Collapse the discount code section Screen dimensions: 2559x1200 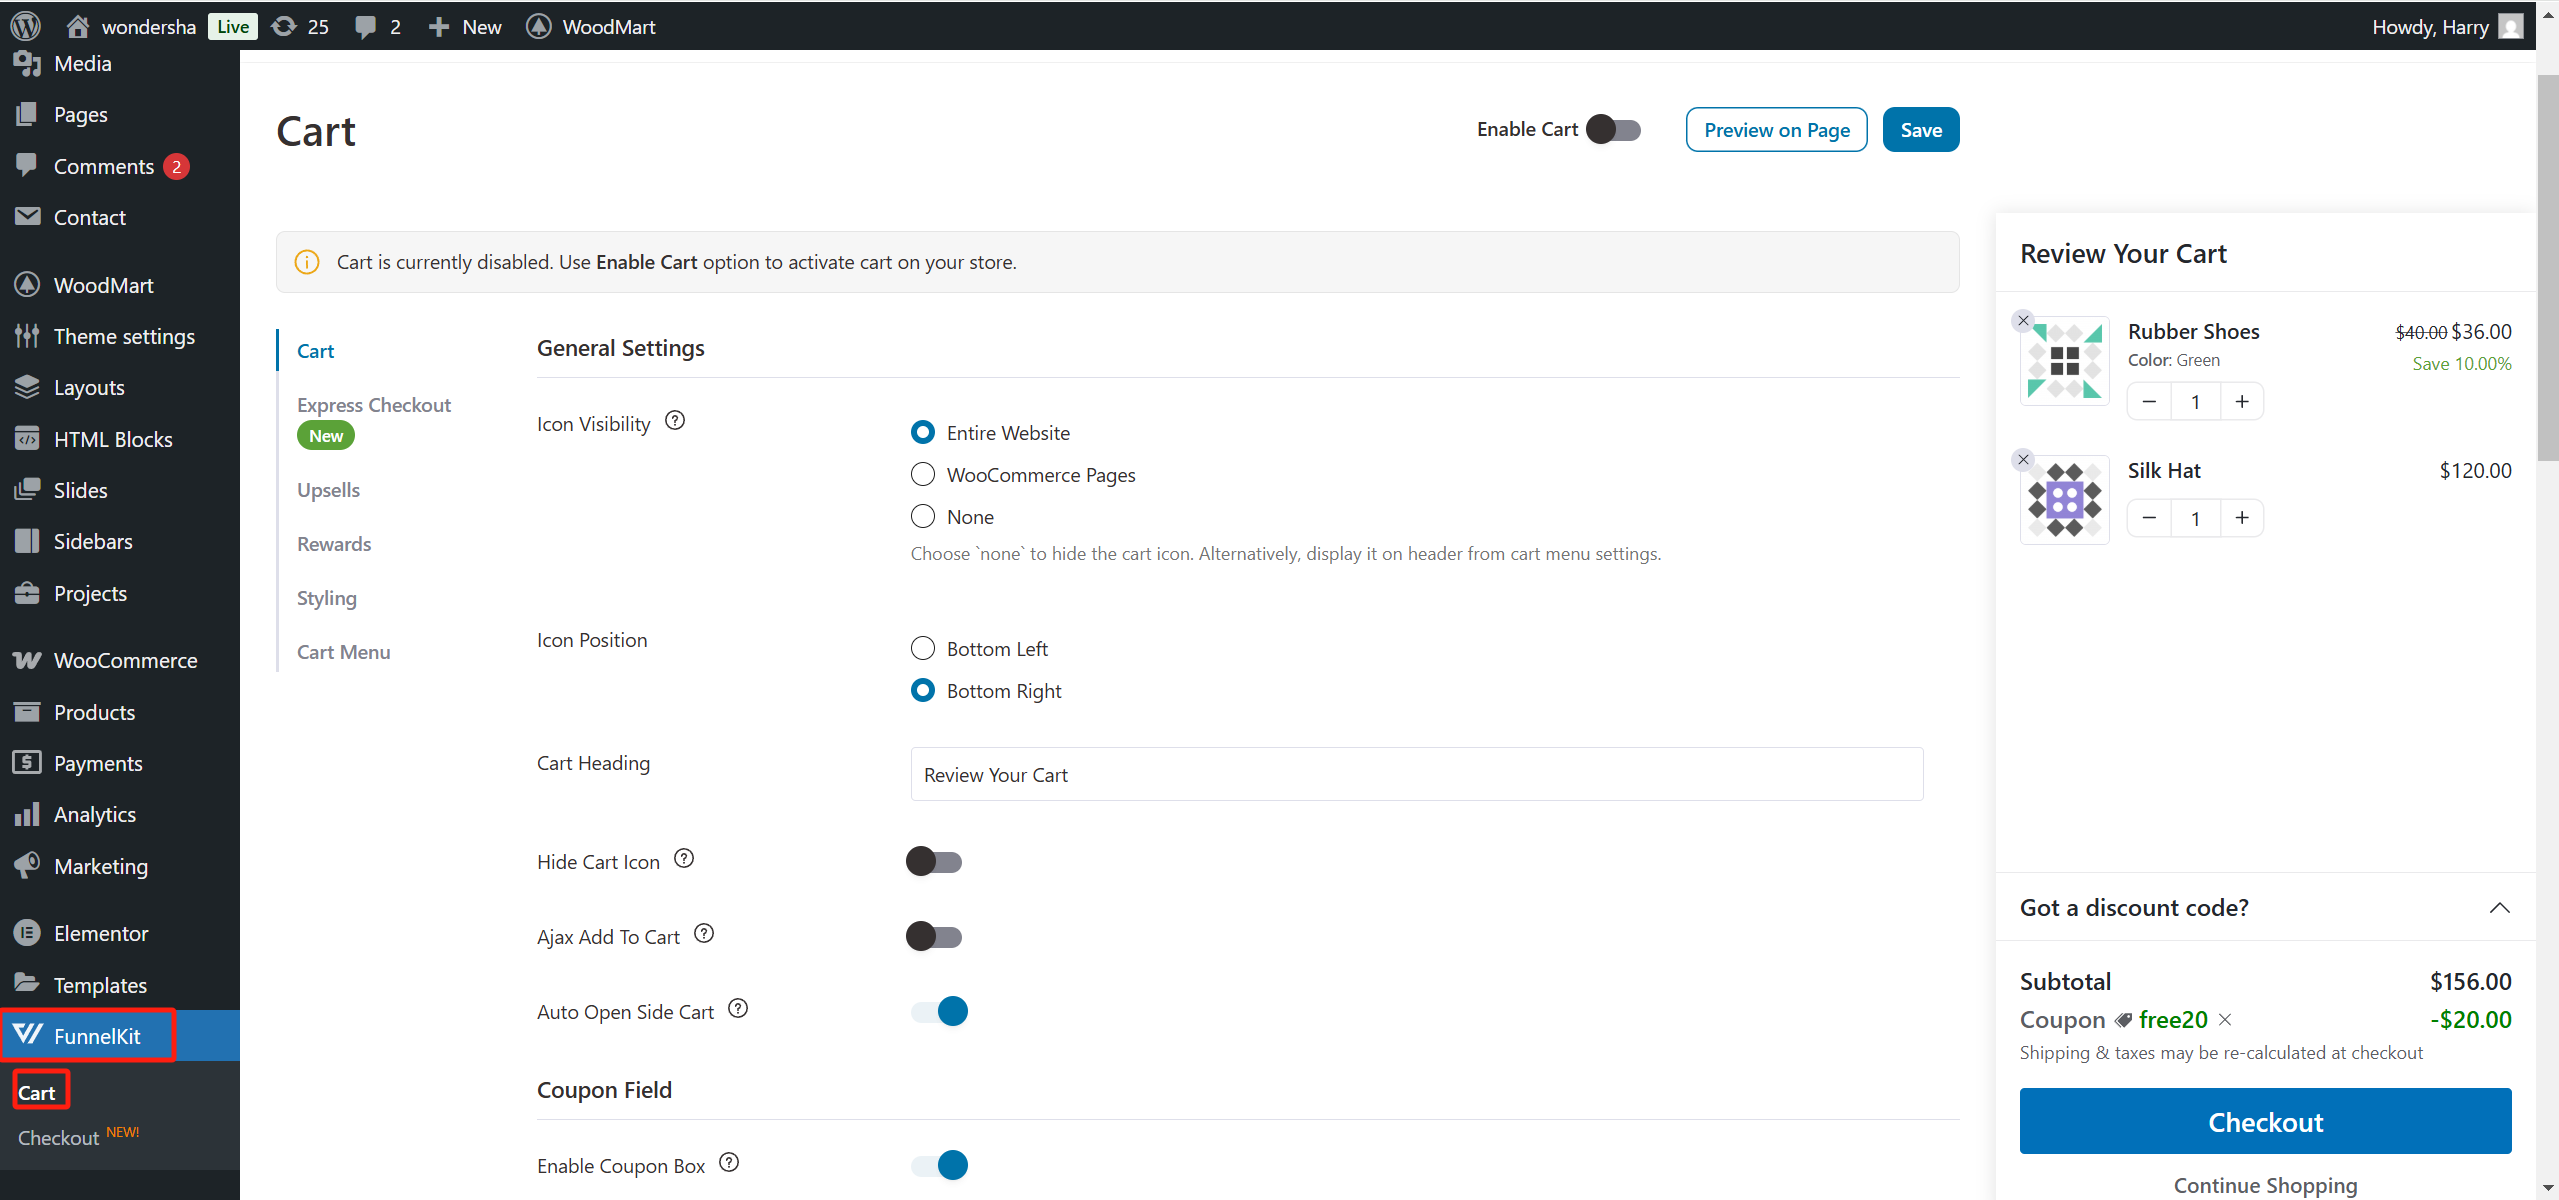click(x=2499, y=908)
